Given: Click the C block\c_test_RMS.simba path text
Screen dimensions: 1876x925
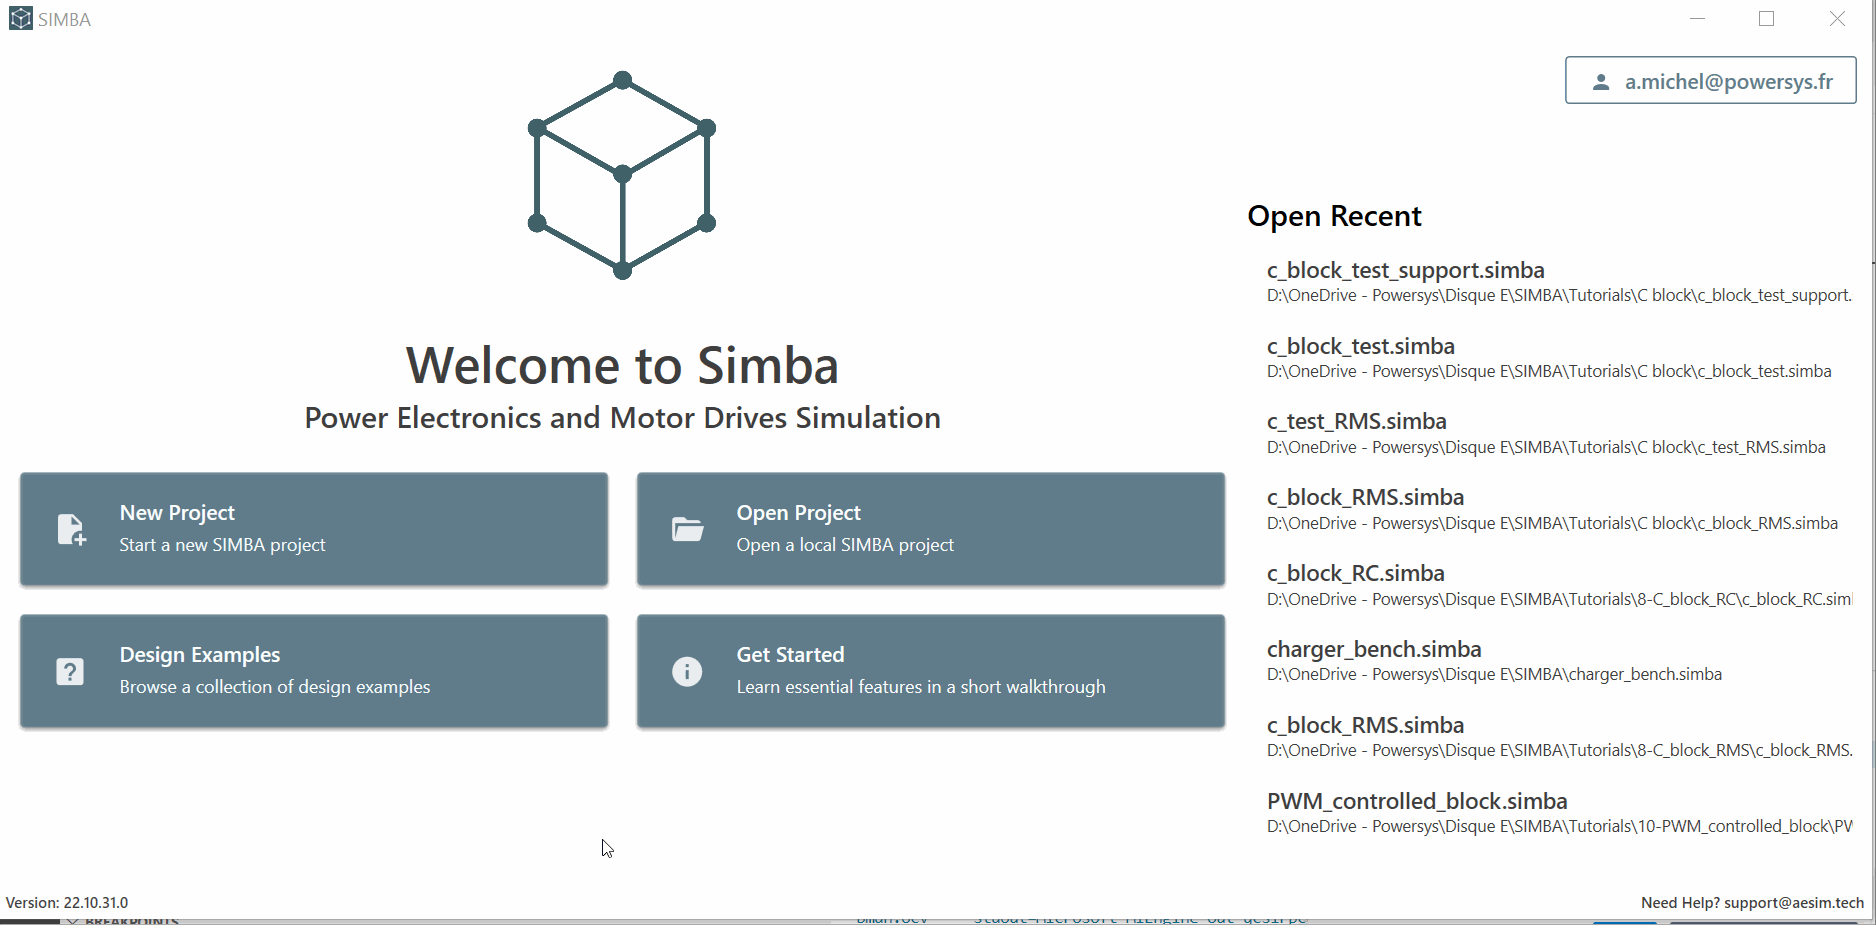Looking at the screenshot, I should pyautogui.click(x=1546, y=447).
